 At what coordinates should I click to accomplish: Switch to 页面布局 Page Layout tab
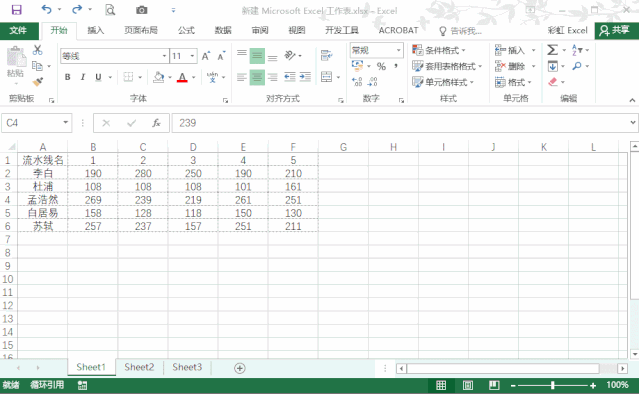coord(141,31)
